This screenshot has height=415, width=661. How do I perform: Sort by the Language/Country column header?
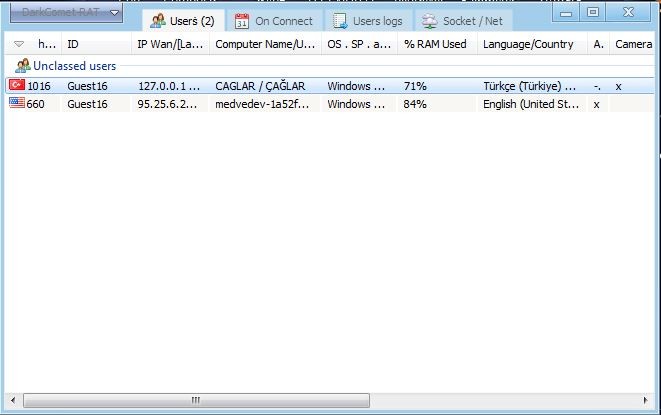pyautogui.click(x=532, y=44)
